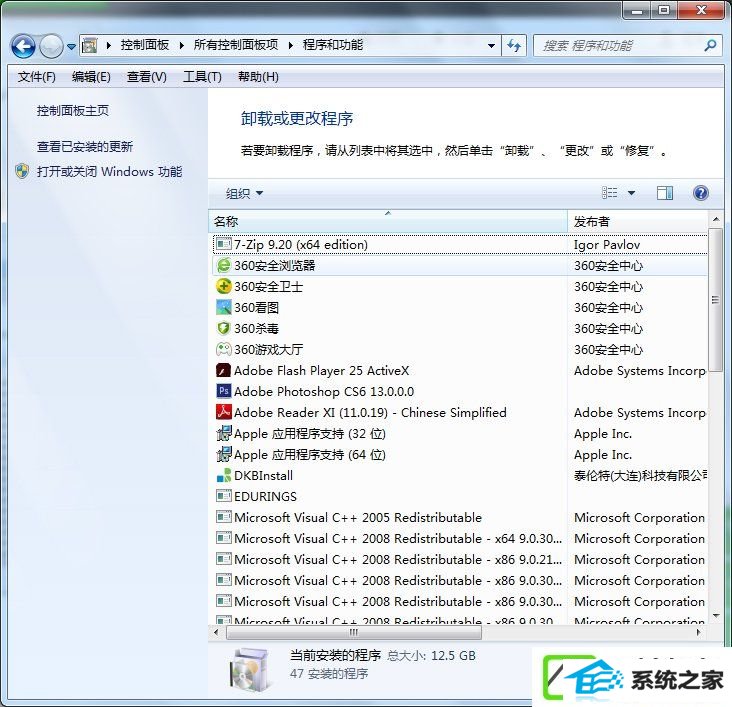Screen dimensions: 732x707
Task: Select the Visual C++ 2005 Redistributable icon
Action: 224,516
